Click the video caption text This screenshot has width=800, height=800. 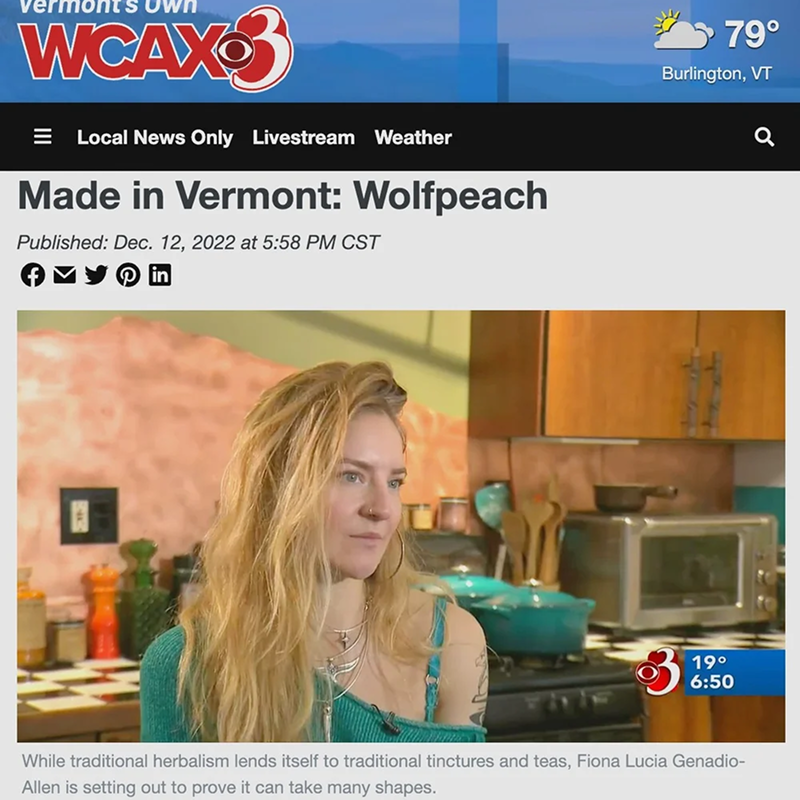383,774
